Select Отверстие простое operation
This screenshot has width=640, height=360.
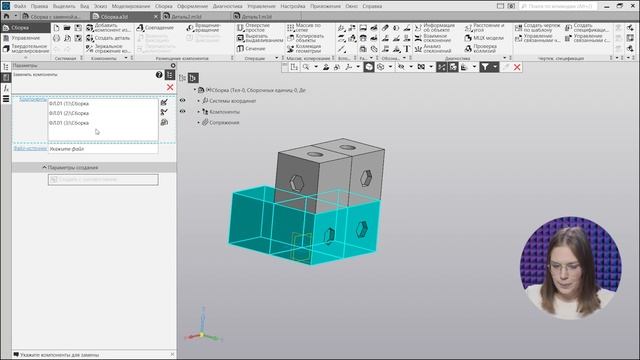point(254,28)
